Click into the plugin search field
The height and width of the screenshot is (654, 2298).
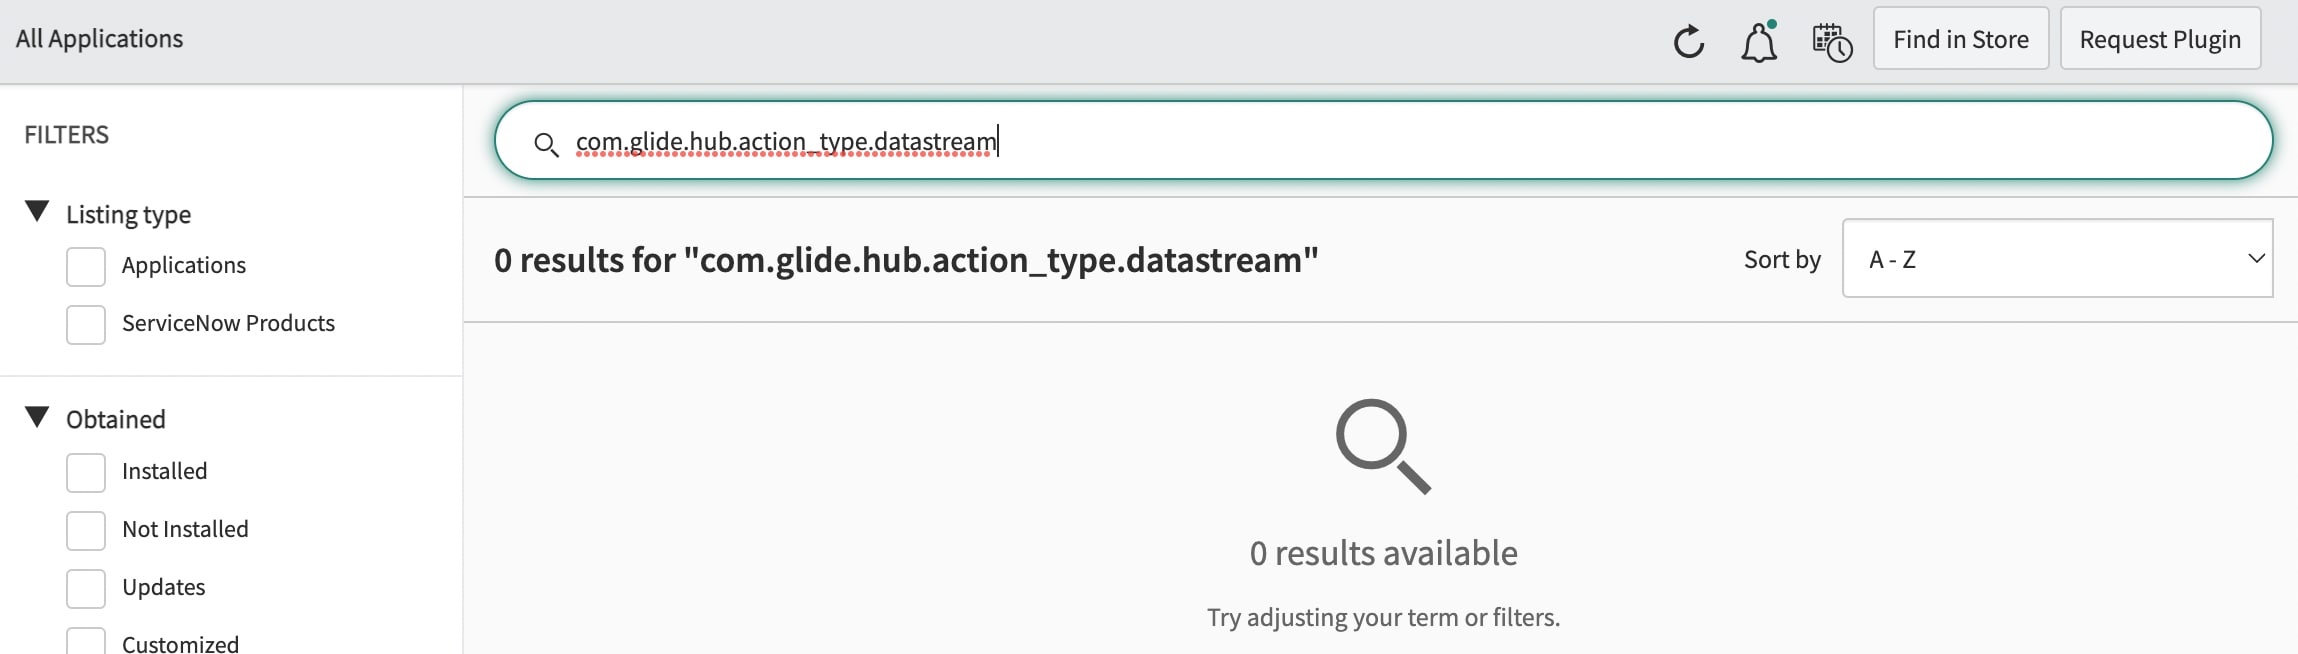(1400, 141)
